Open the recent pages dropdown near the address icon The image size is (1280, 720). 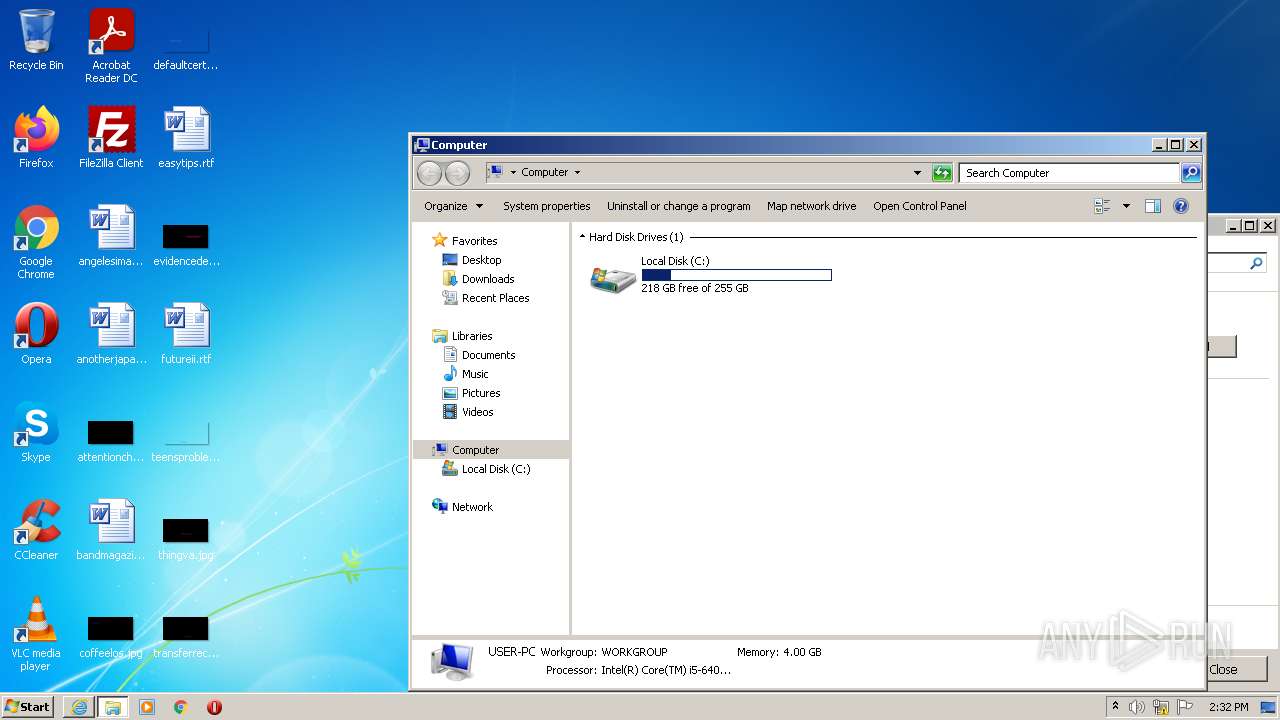pos(513,173)
